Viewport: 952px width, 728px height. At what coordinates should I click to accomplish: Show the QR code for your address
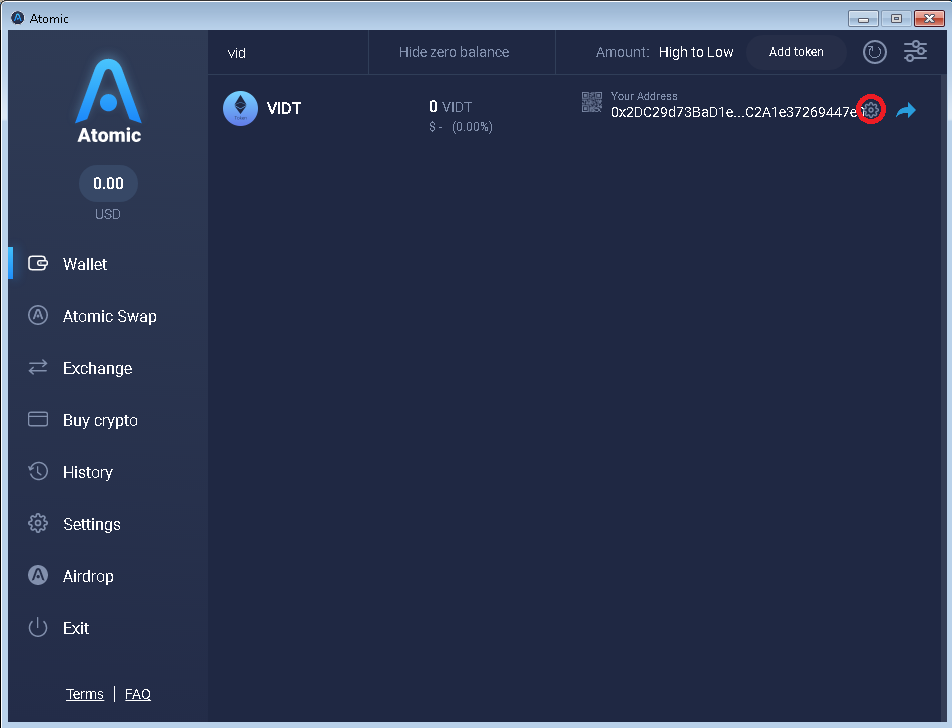click(591, 102)
